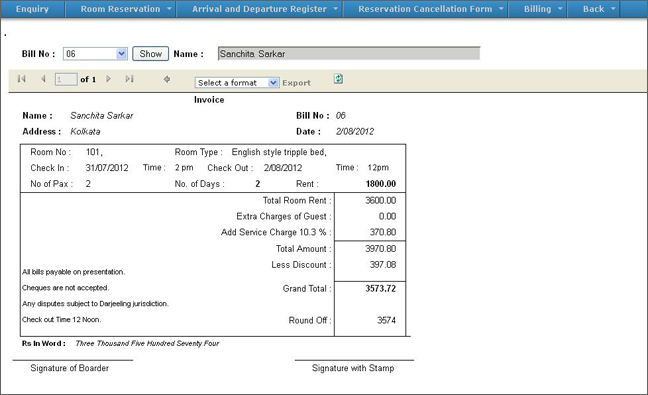Click the Darjeeling jurisdiction disputes note

click(95, 304)
